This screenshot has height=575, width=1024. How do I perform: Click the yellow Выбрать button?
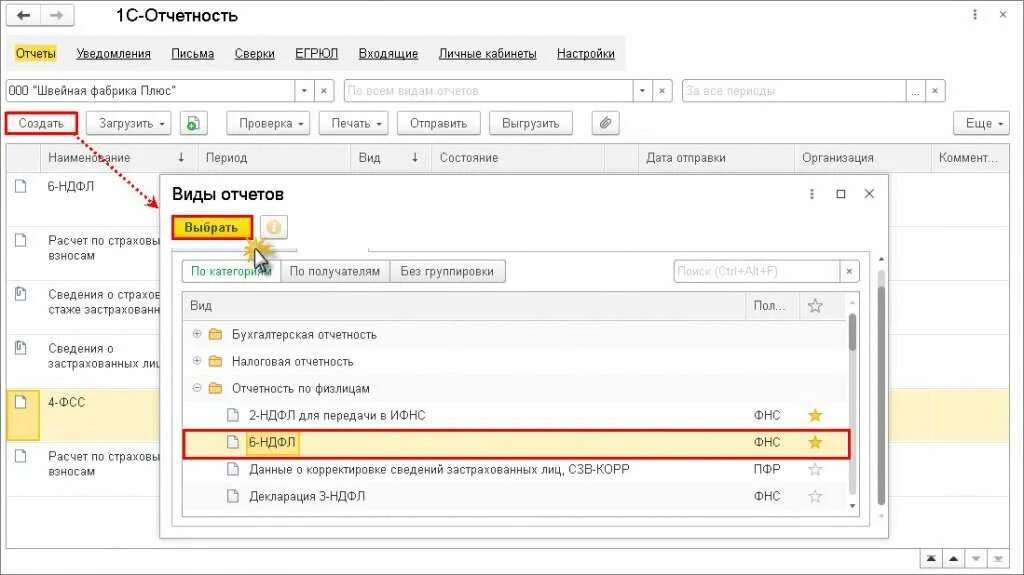[x=212, y=227]
